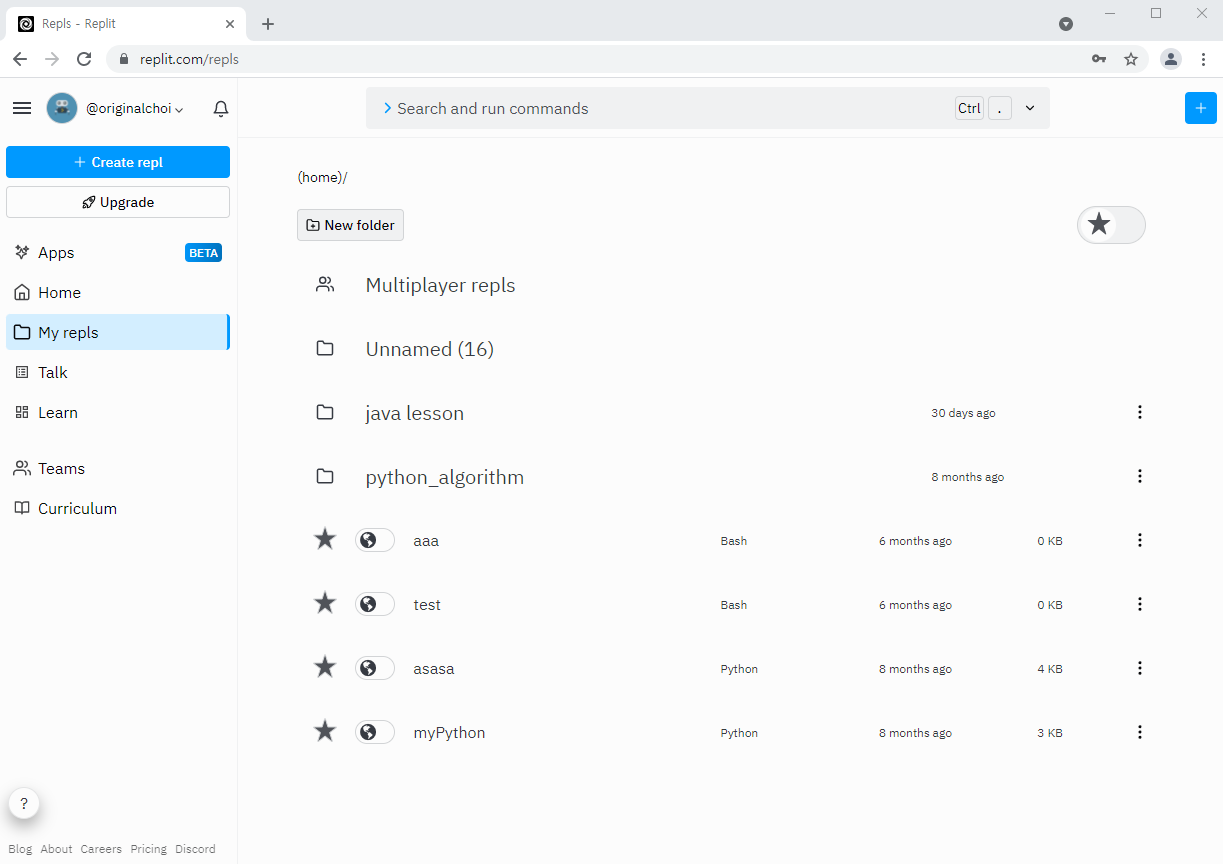
Task: Click the python_algorithm folder icon
Action: (x=325, y=476)
